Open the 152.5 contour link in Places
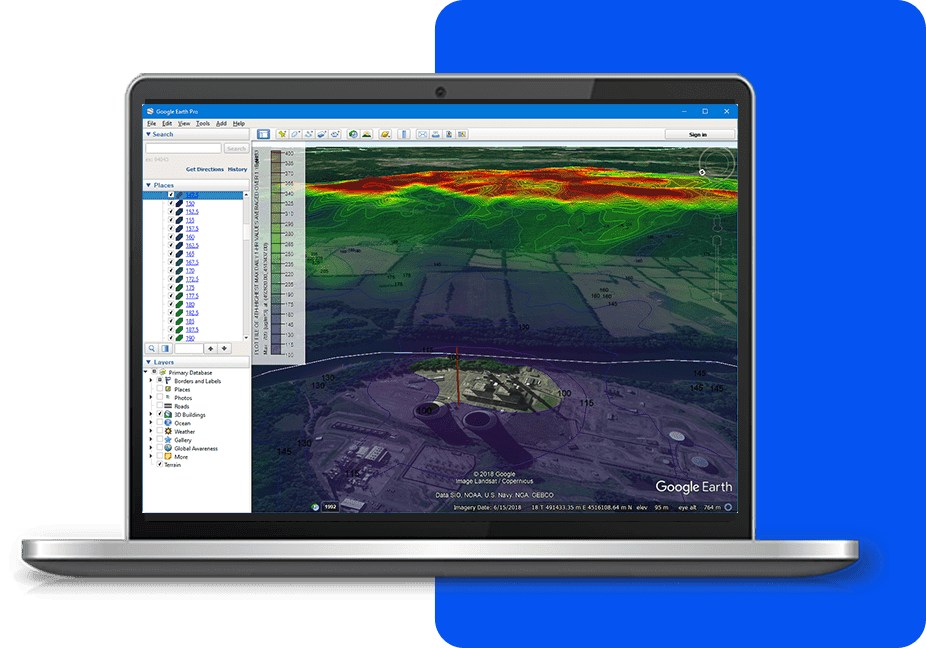Screen dimensions: 926x648 (x=192, y=211)
